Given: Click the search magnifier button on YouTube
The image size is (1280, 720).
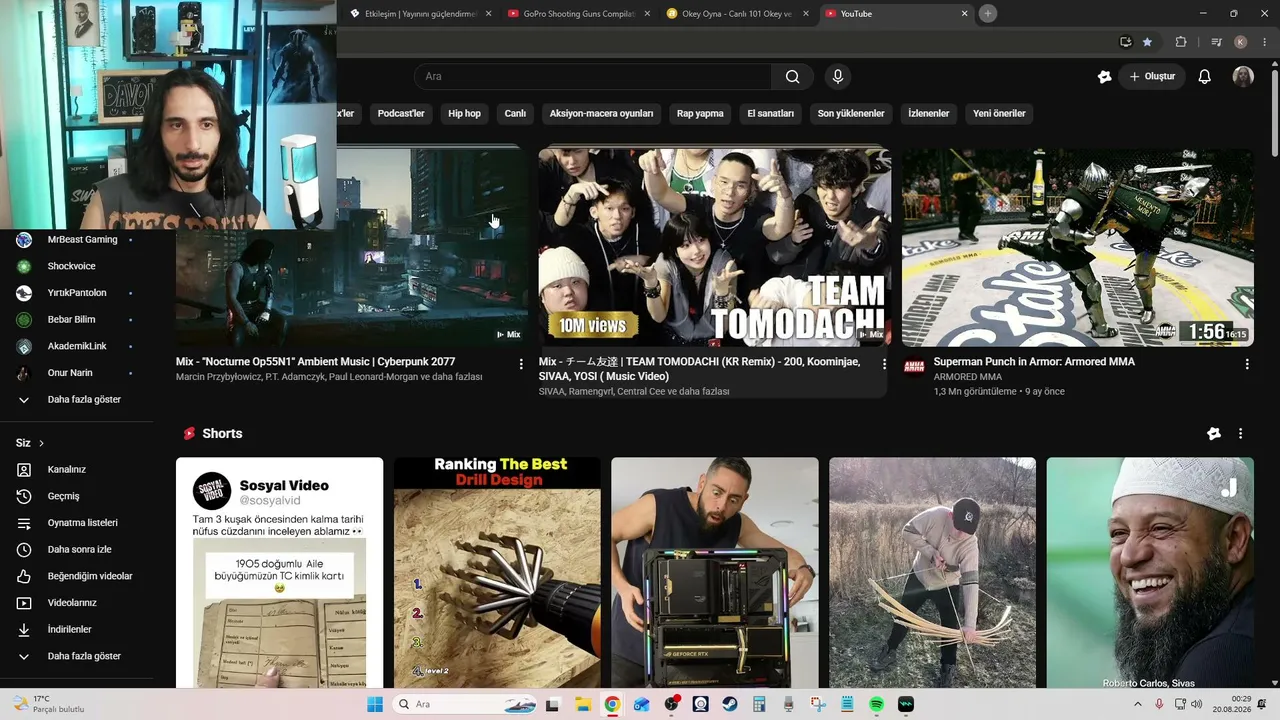Looking at the screenshot, I should pos(792,77).
